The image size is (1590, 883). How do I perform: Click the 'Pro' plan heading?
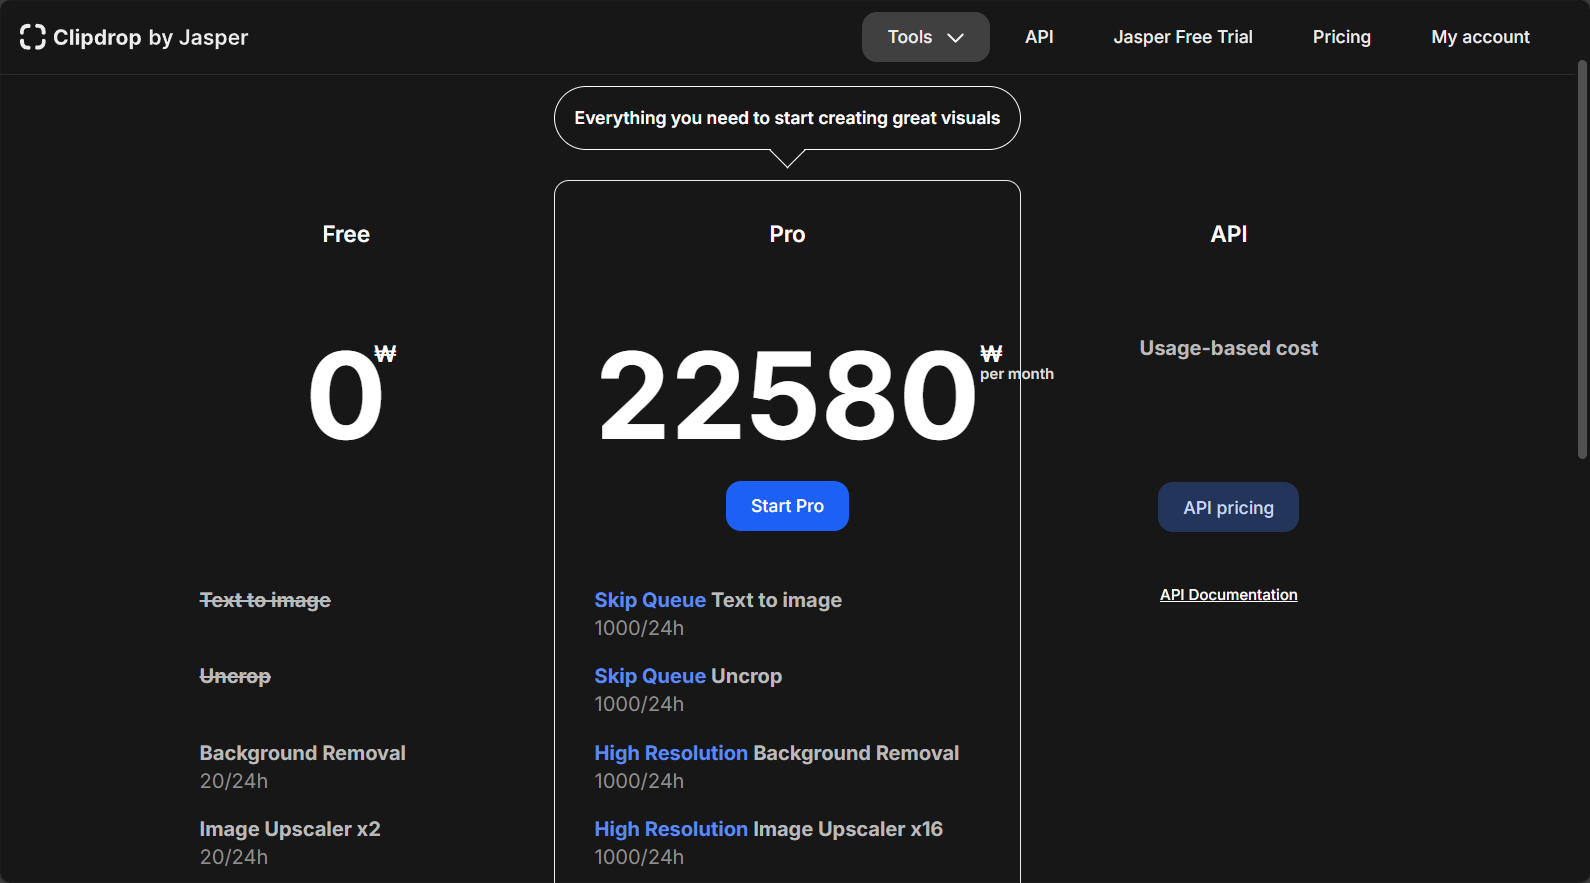[x=787, y=234]
